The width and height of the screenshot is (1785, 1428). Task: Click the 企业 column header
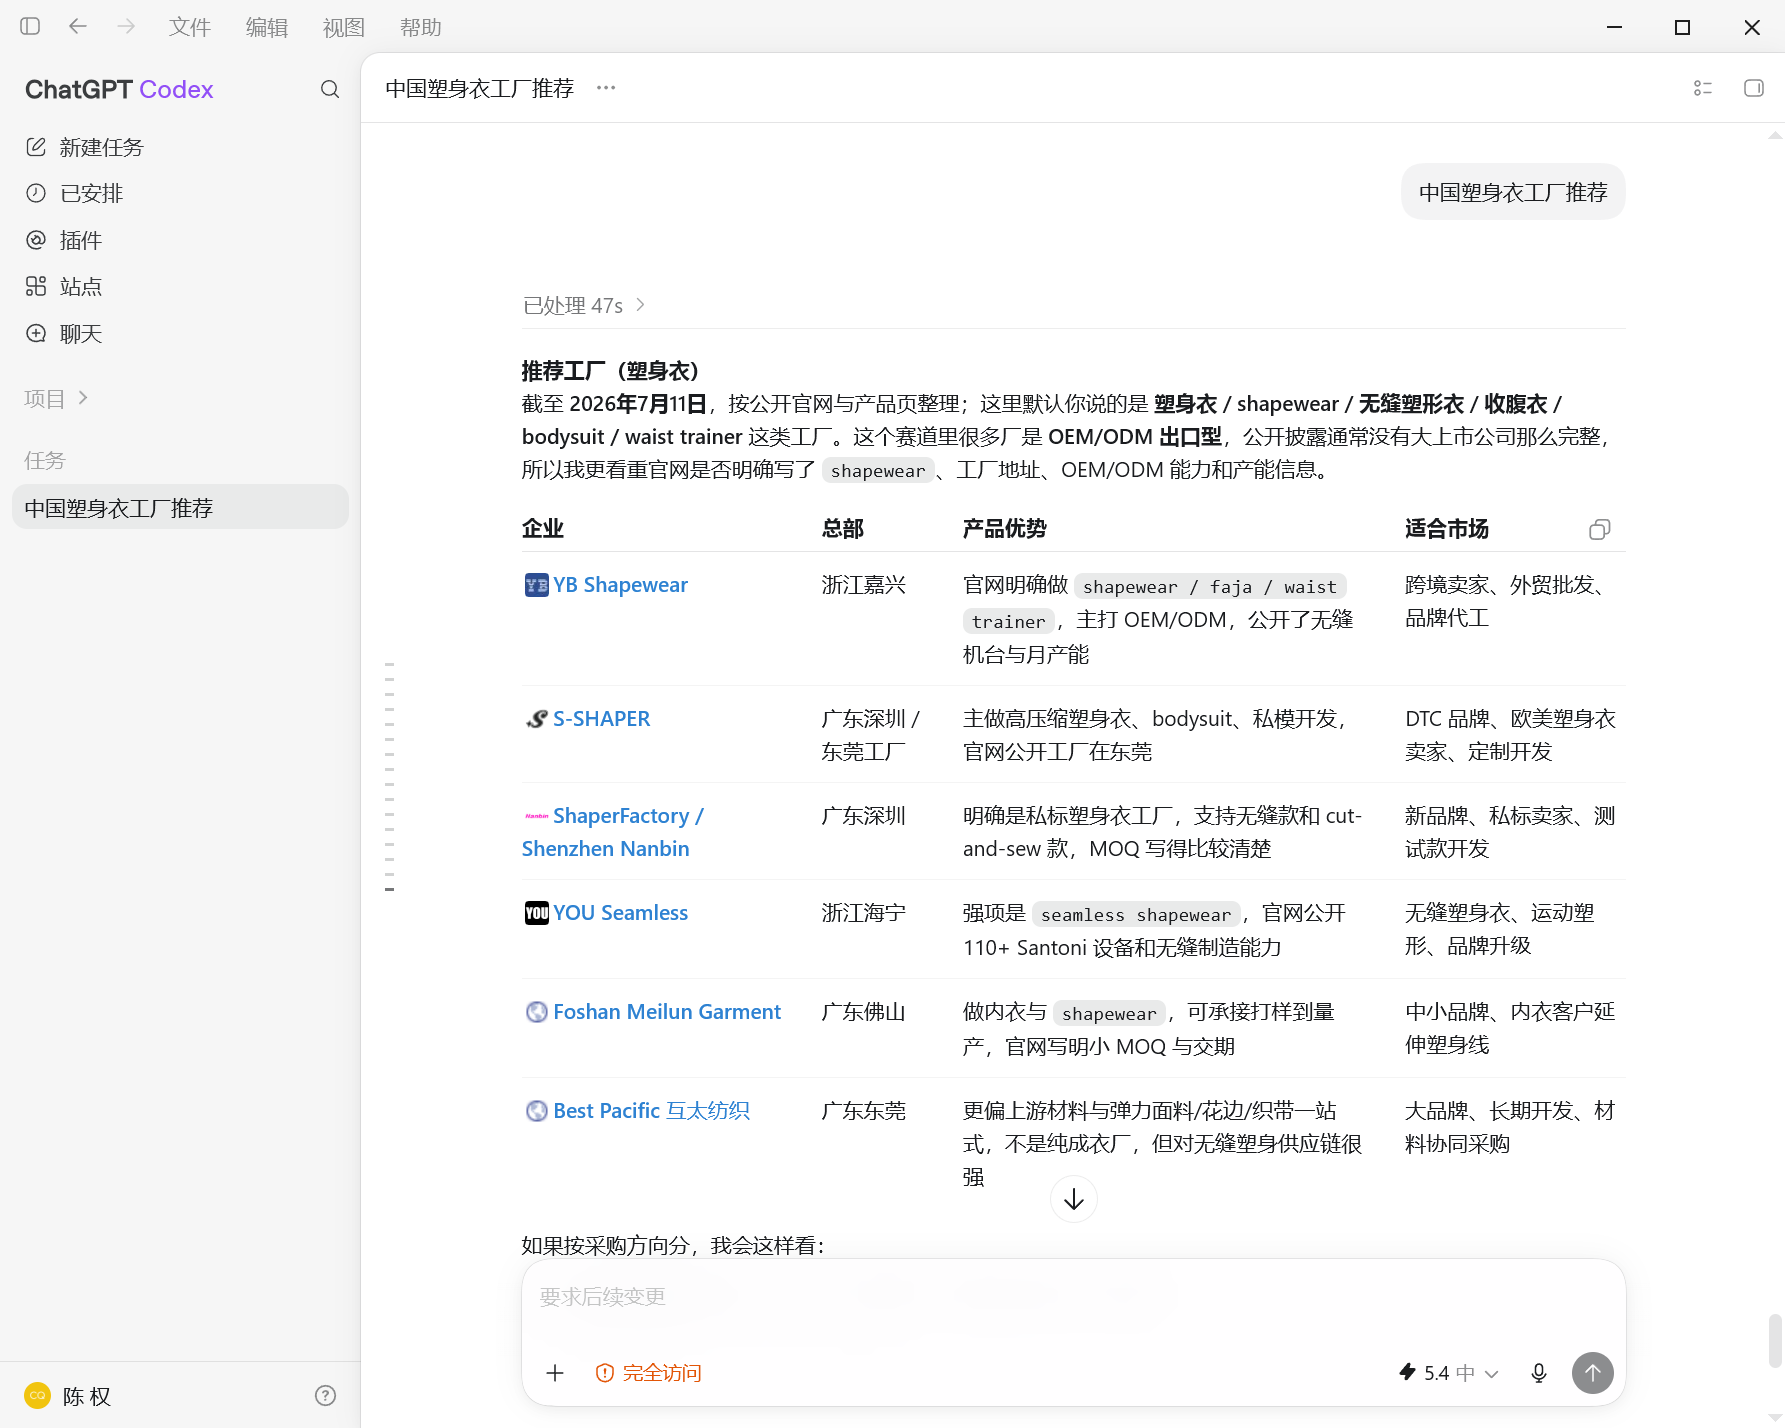coord(543,529)
